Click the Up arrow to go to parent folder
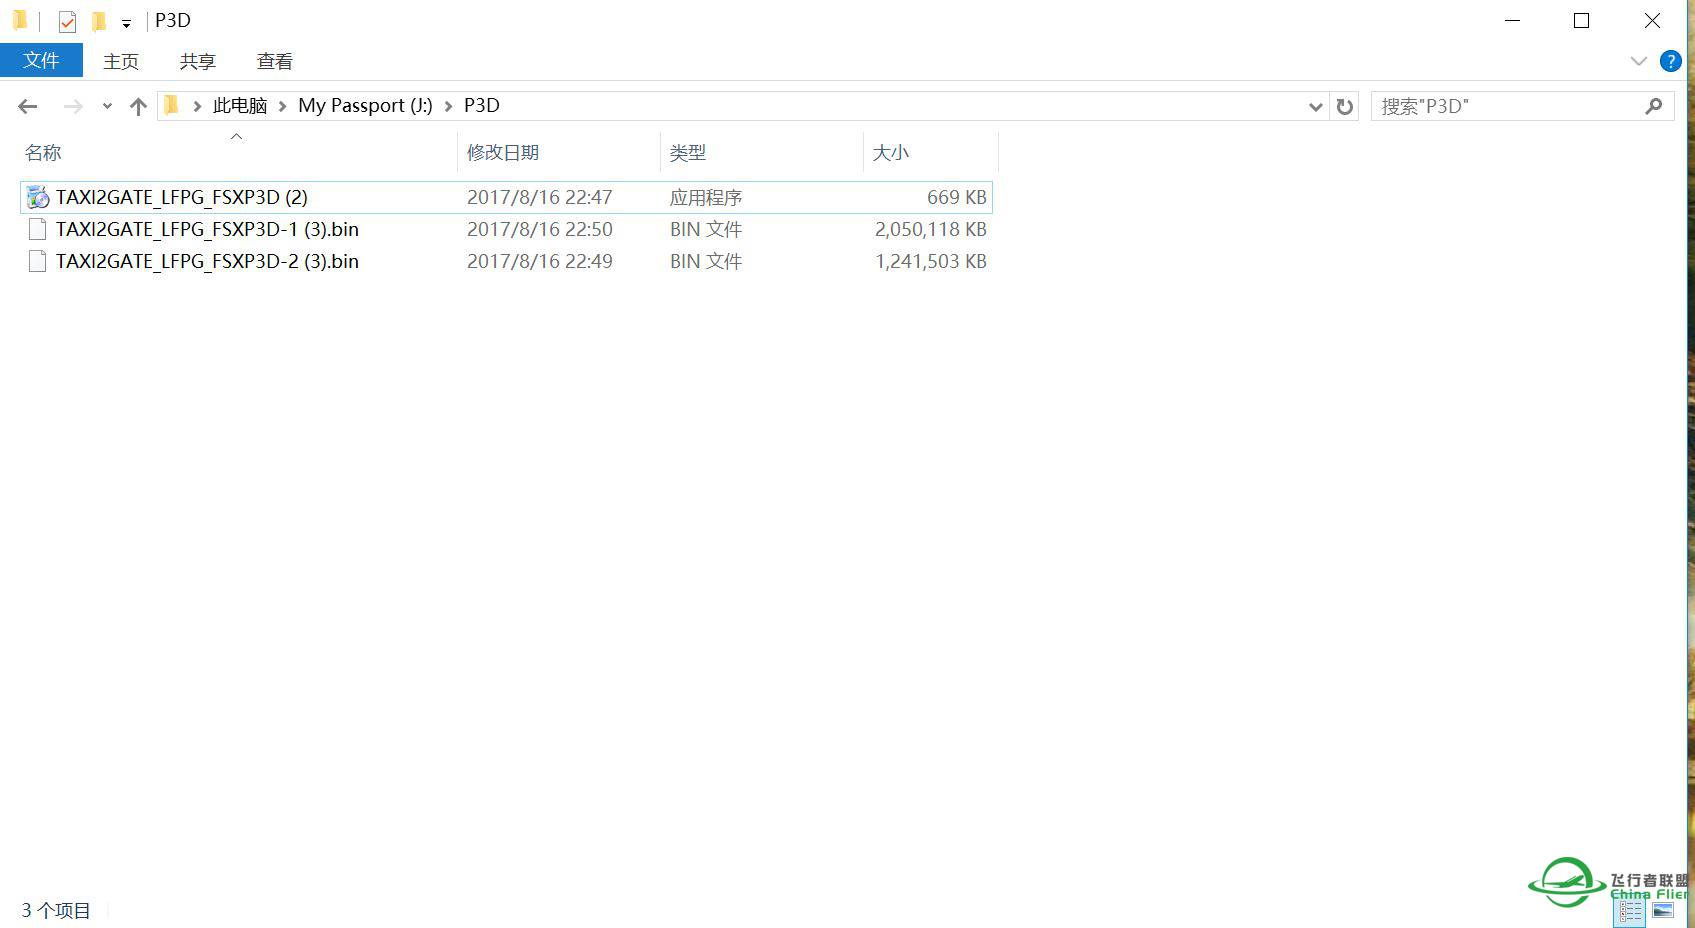This screenshot has width=1695, height=928. coord(138,105)
